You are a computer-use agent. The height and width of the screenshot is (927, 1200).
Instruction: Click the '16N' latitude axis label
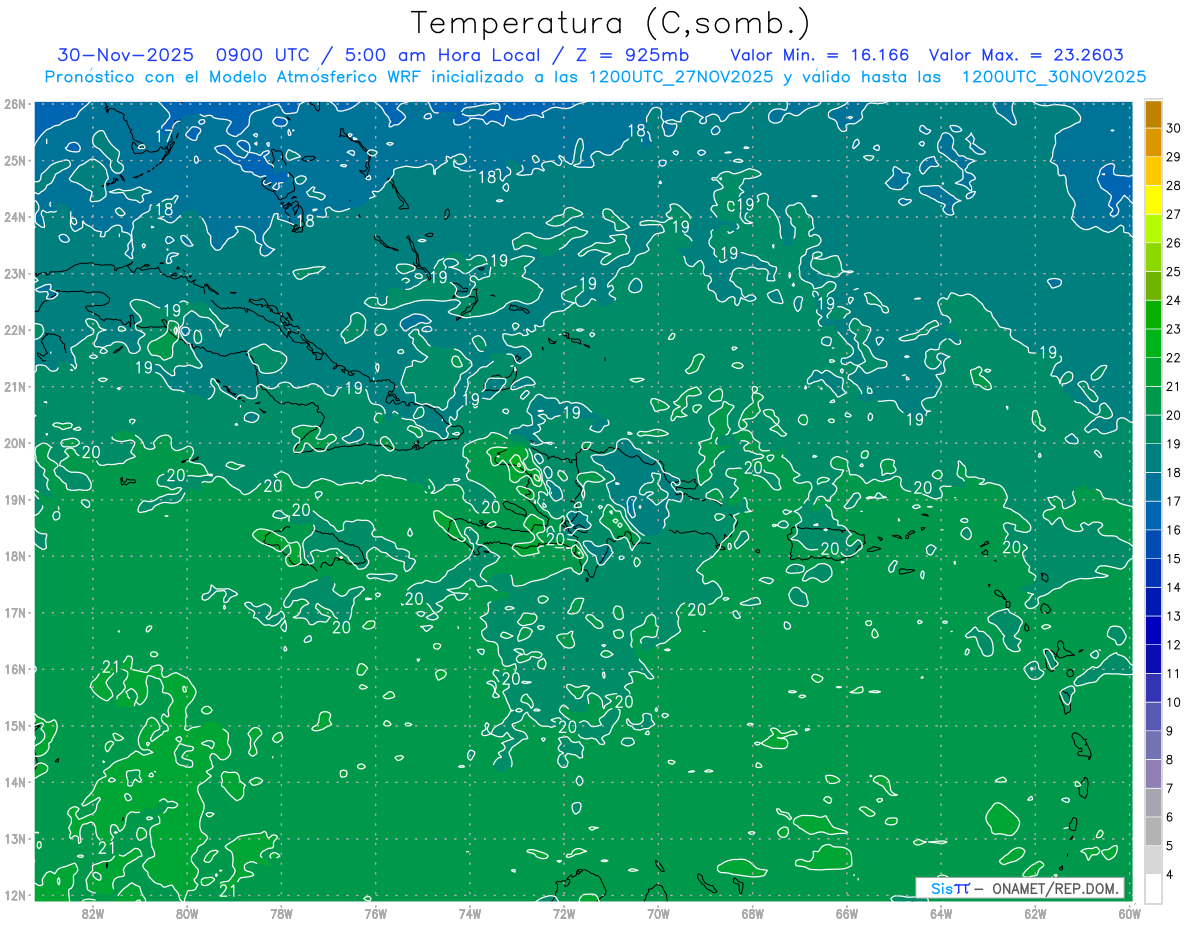pos(15,669)
